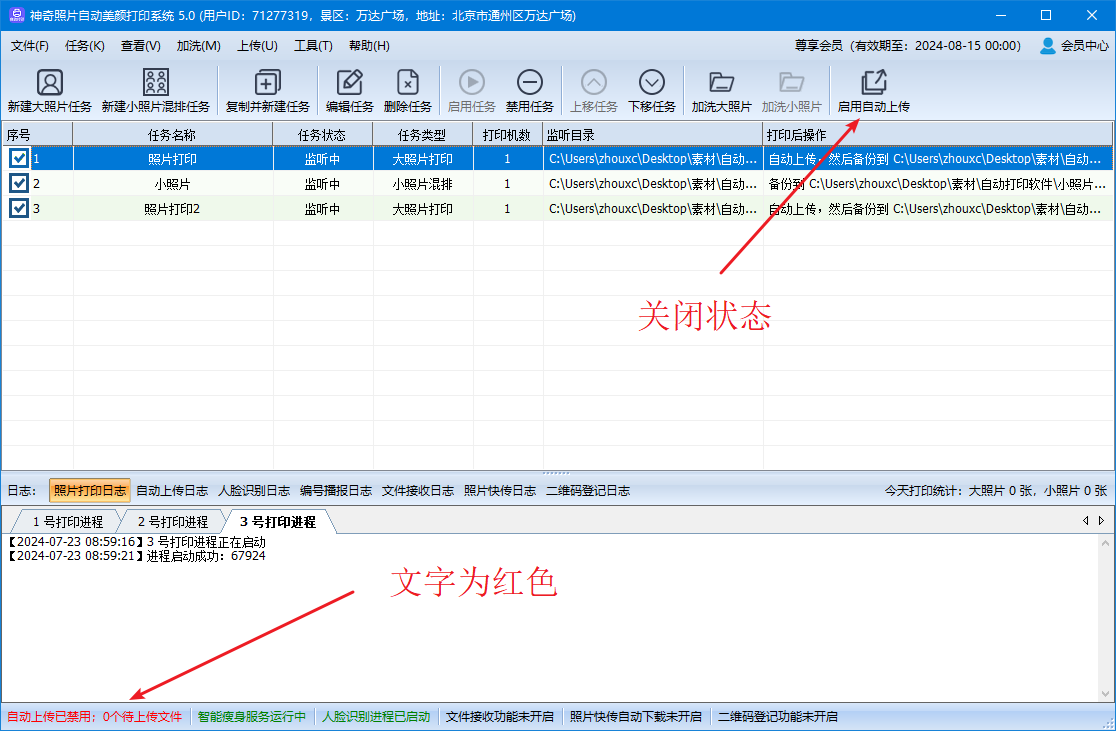Switch to 1 号打印进程 tab

[x=68, y=522]
